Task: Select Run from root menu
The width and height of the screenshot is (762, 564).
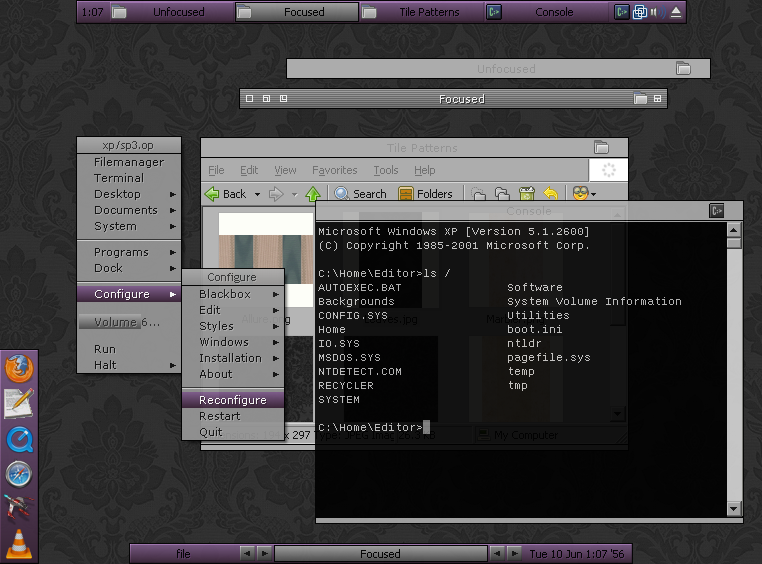Action: click(x=129, y=349)
